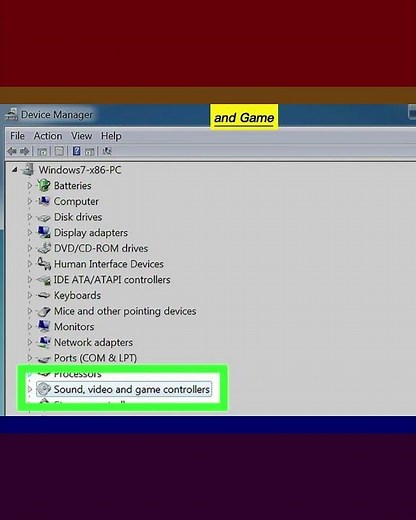Select the Batteries label
This screenshot has width=416, height=520.
[x=72, y=185]
